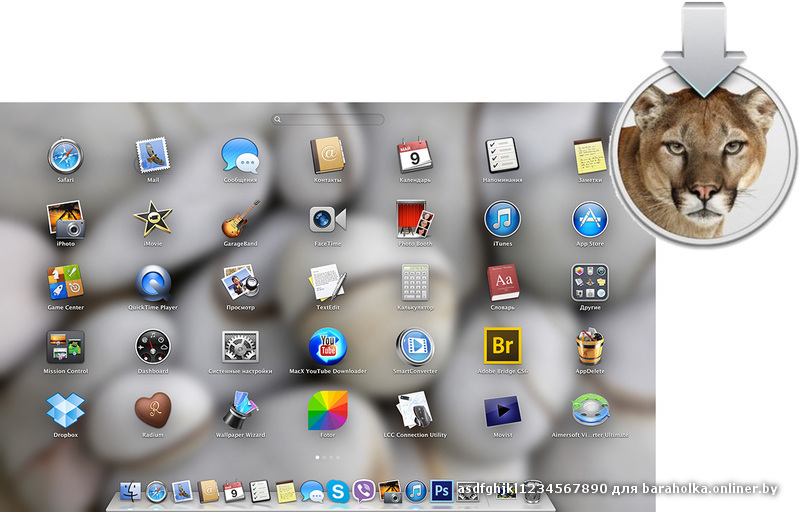The height and width of the screenshot is (512, 800).
Task: Open the Movist player icon
Action: pyautogui.click(x=503, y=411)
